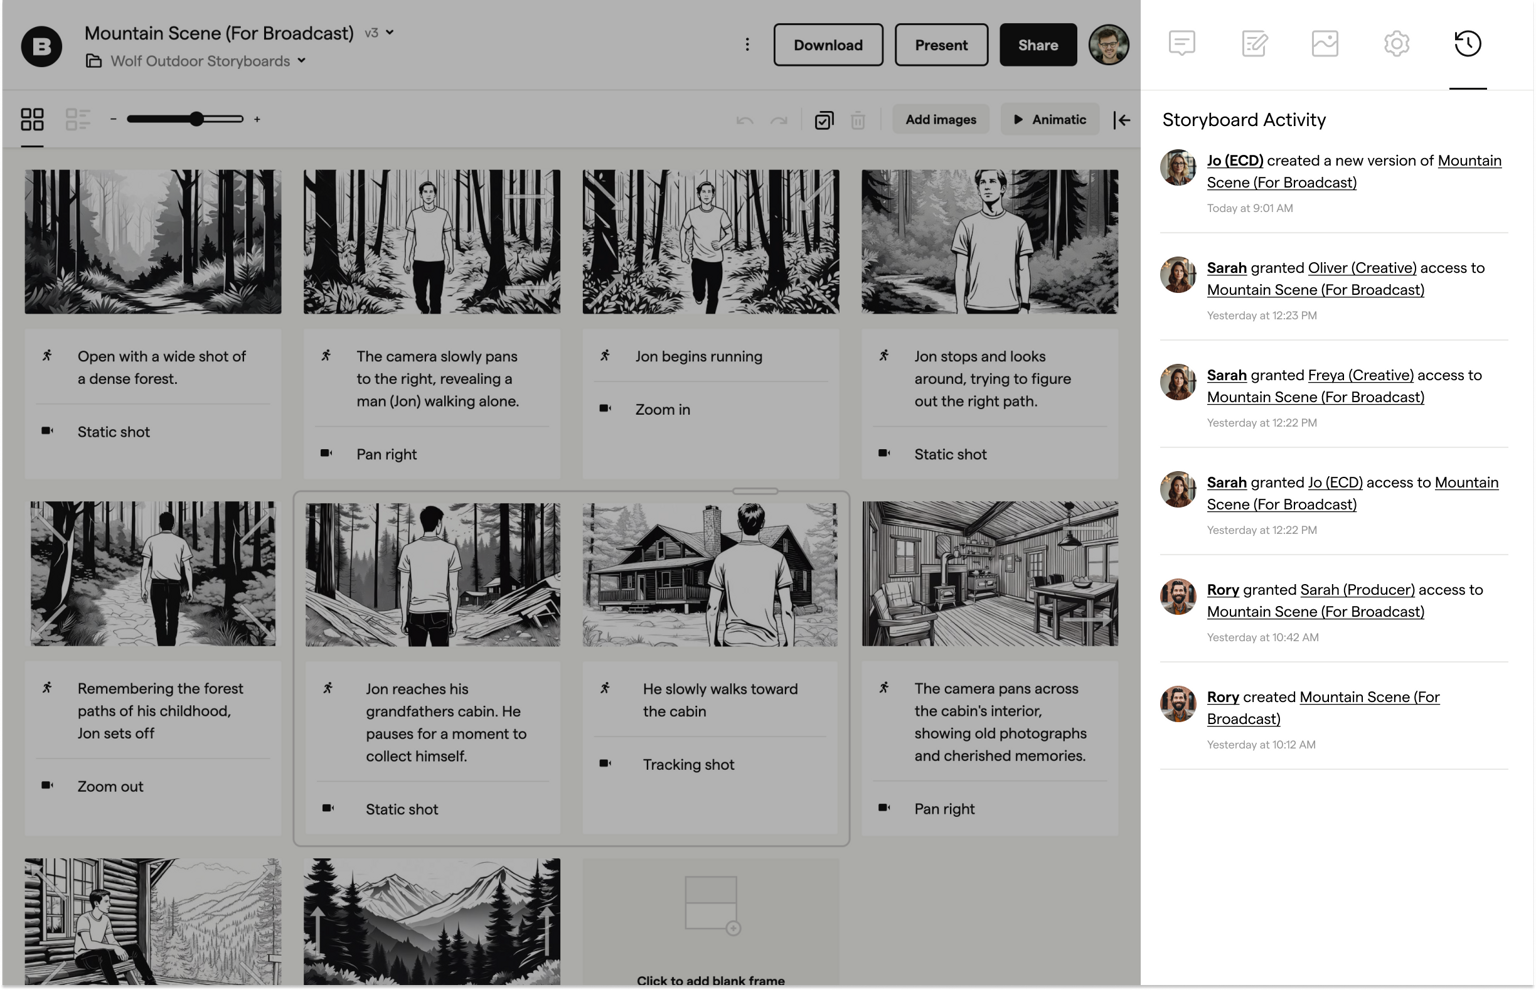Toggle the select-all frames checkbox icon

pos(824,120)
